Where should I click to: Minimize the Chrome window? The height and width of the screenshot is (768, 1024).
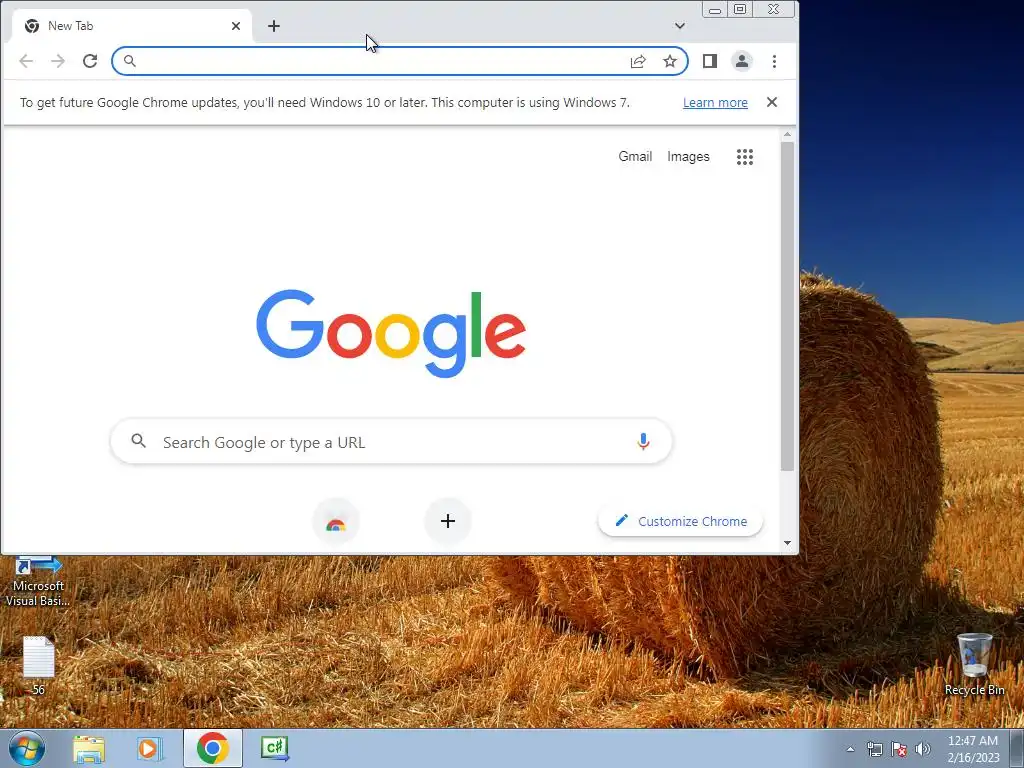coord(715,9)
